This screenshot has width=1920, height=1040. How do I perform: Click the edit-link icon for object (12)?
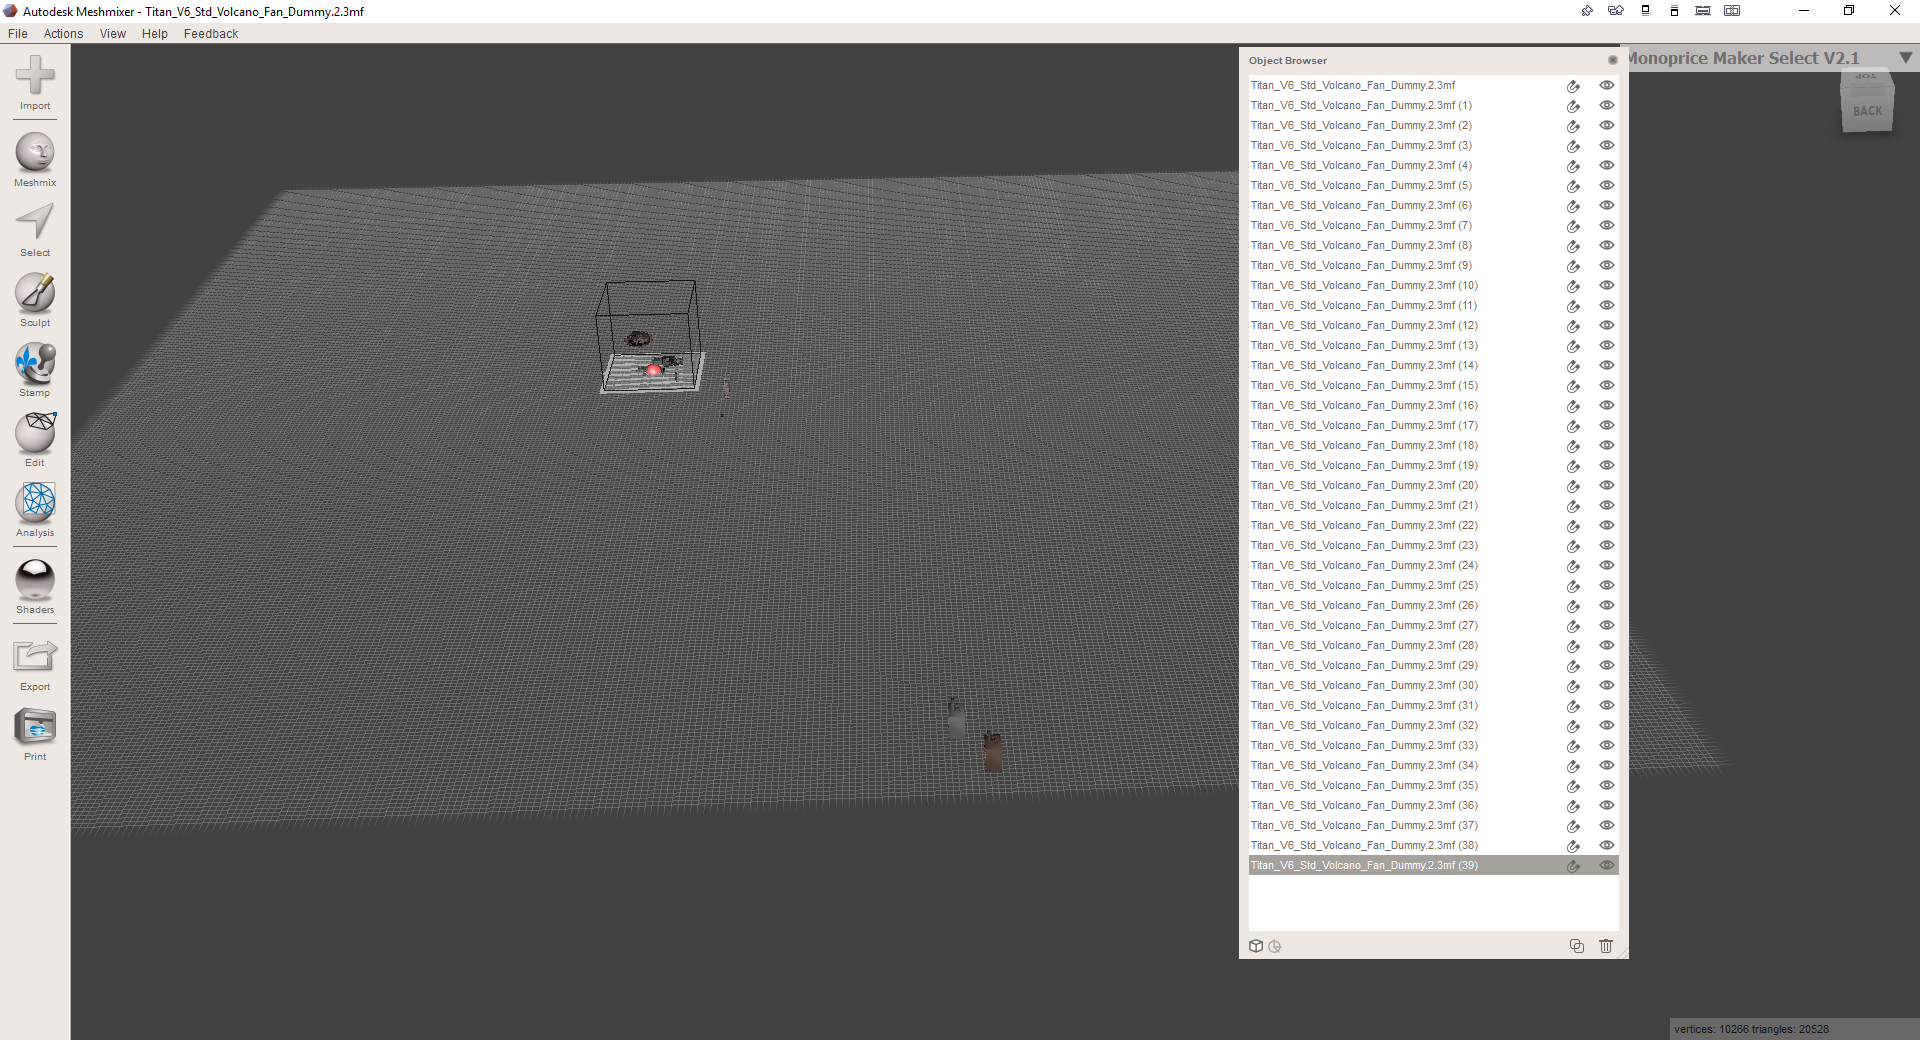(1573, 326)
